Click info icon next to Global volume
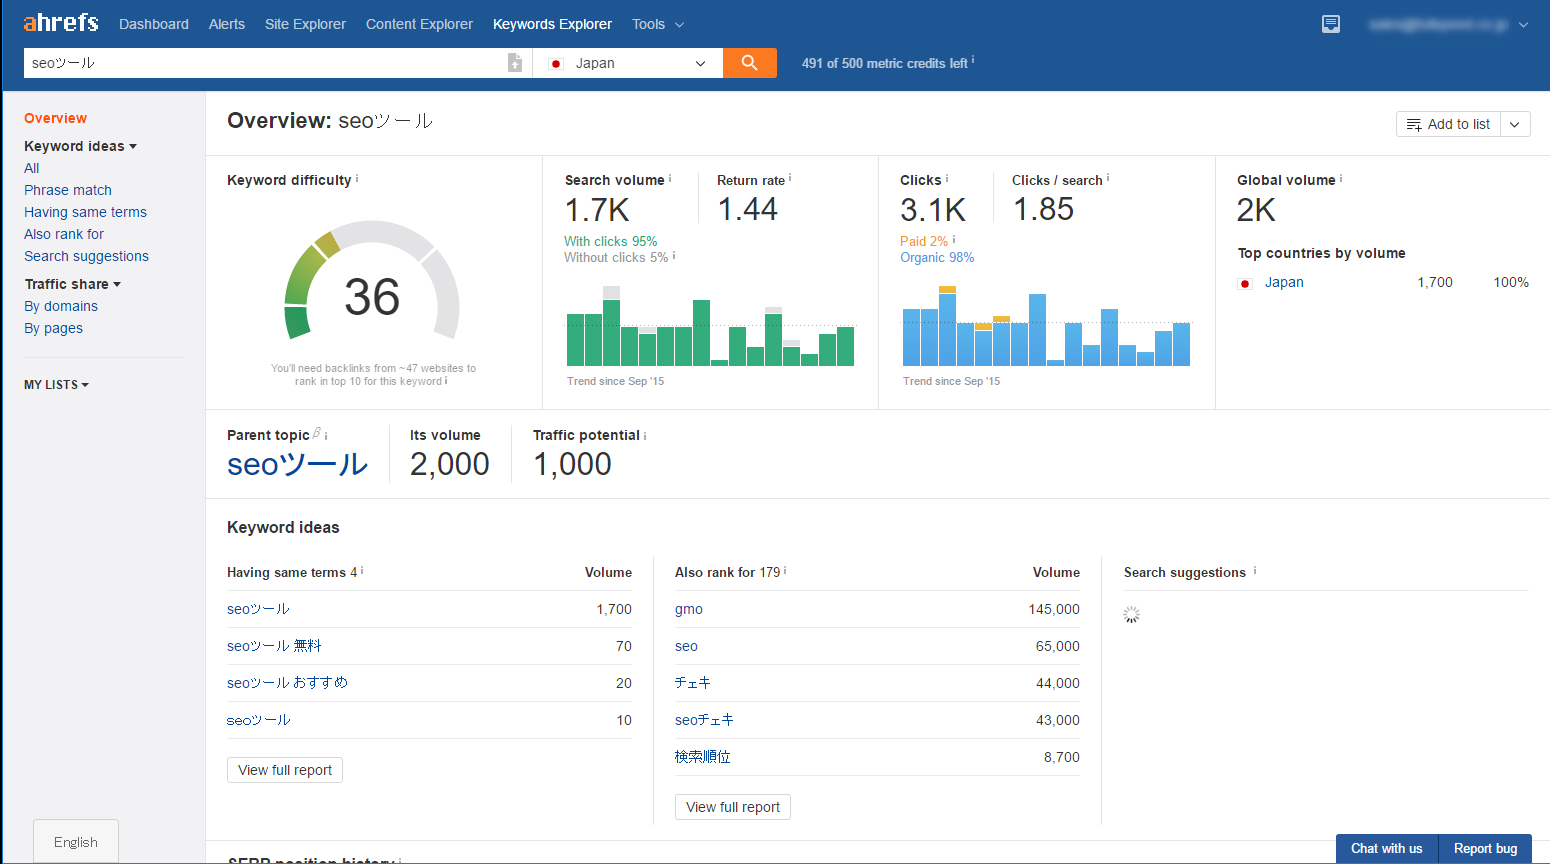The height and width of the screenshot is (864, 1550). (x=1341, y=179)
